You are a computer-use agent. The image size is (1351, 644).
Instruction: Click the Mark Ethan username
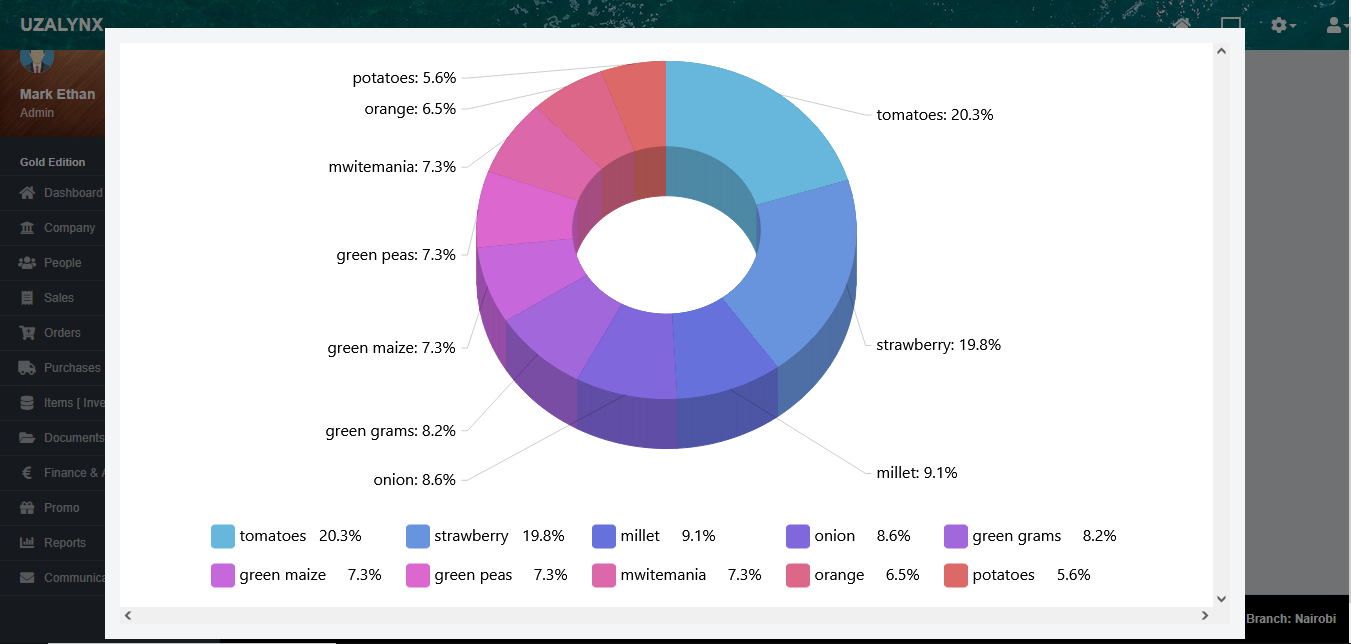[57, 94]
